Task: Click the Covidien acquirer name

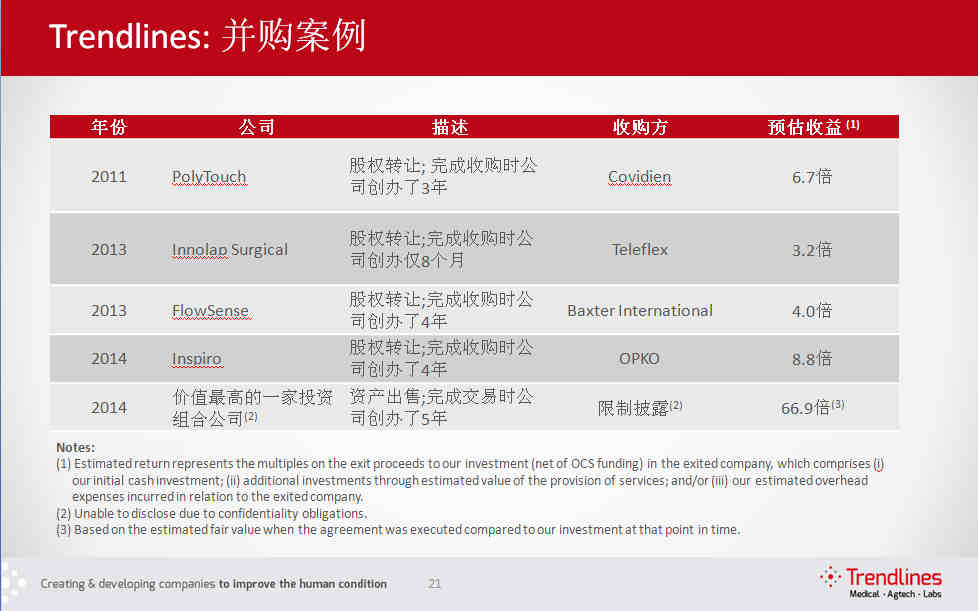Action: click(639, 177)
